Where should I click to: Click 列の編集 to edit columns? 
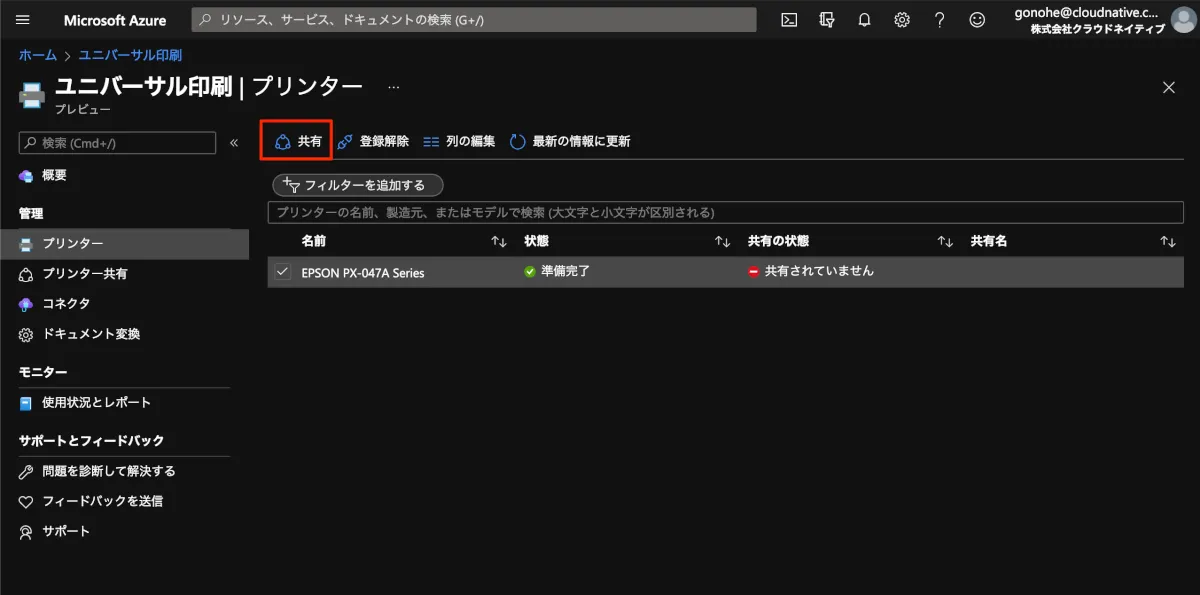(x=459, y=141)
